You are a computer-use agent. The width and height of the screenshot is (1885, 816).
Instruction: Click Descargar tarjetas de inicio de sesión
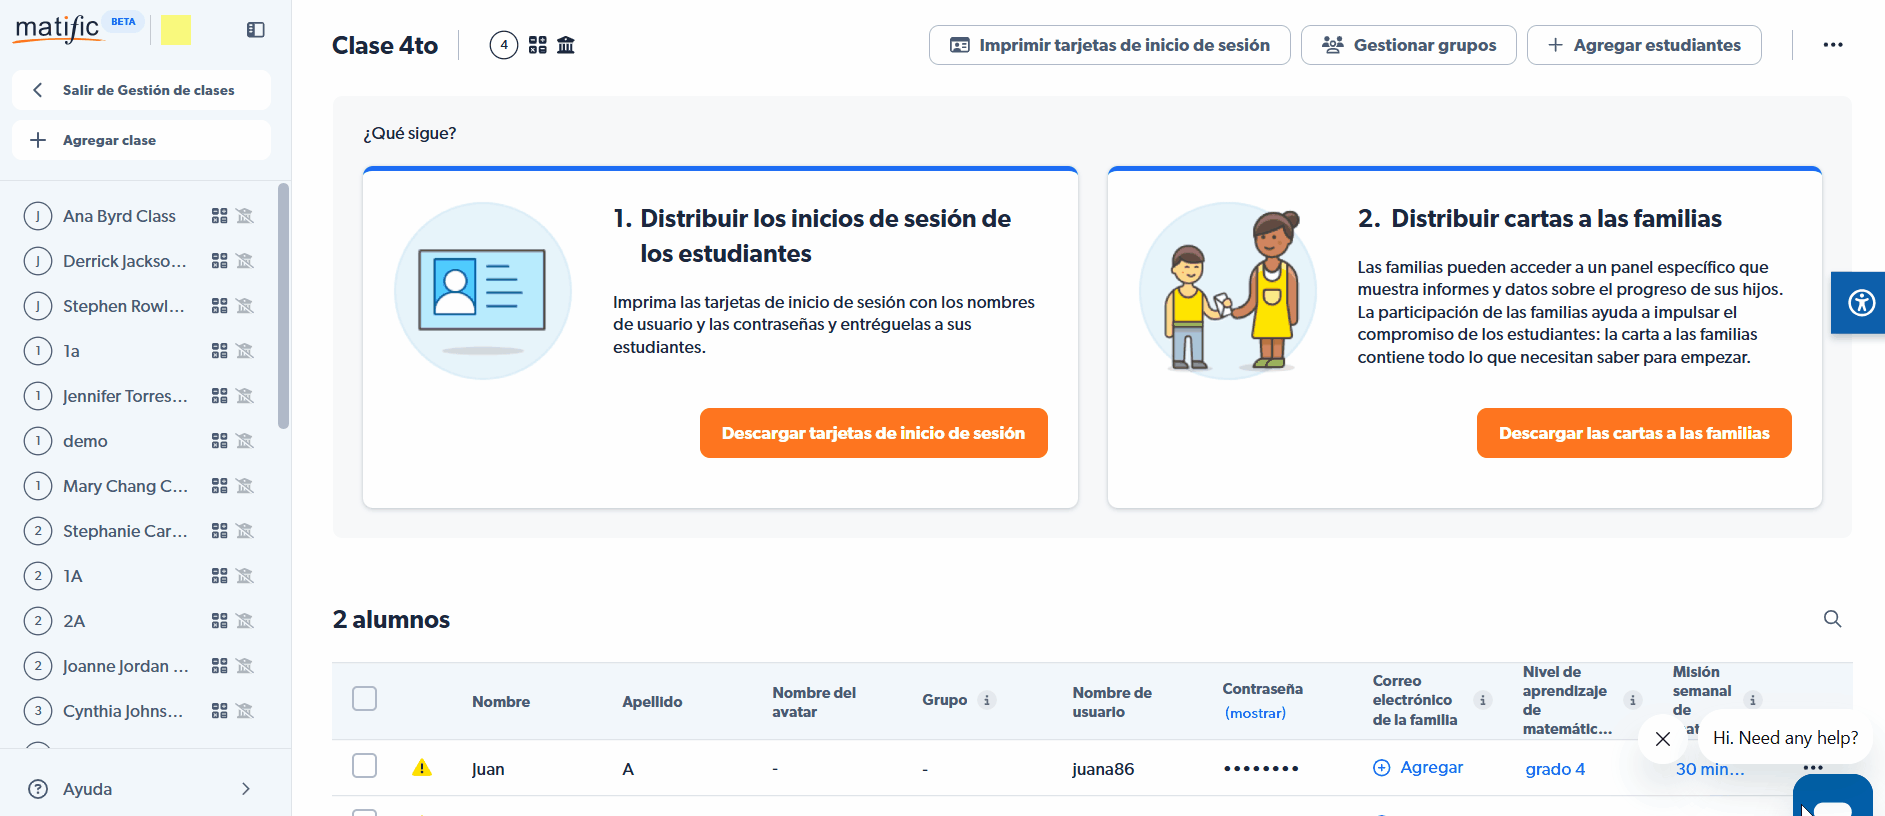point(873,433)
